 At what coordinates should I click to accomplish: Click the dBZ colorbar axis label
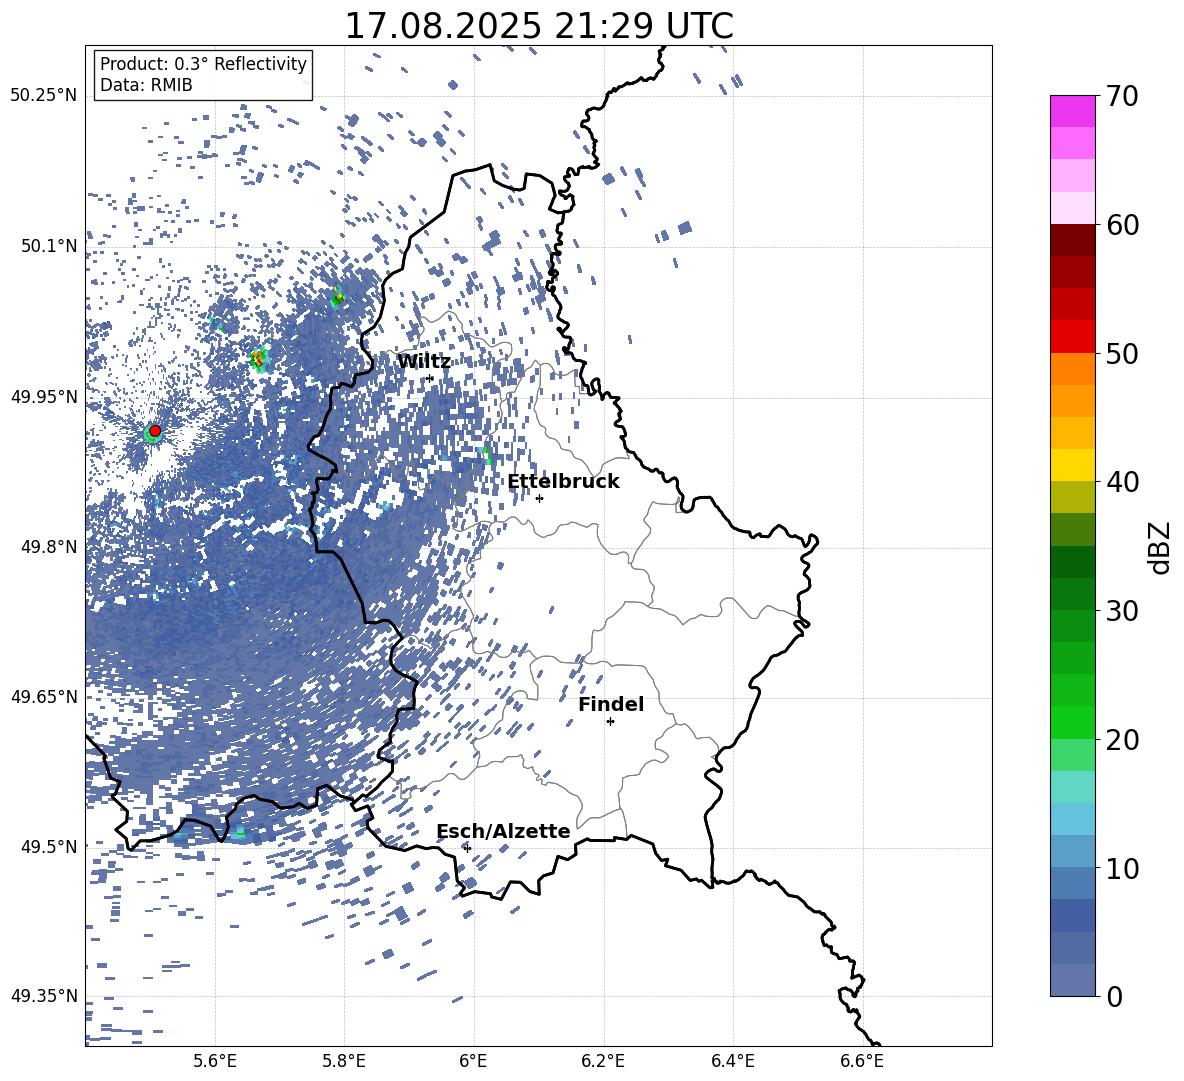coord(1160,548)
